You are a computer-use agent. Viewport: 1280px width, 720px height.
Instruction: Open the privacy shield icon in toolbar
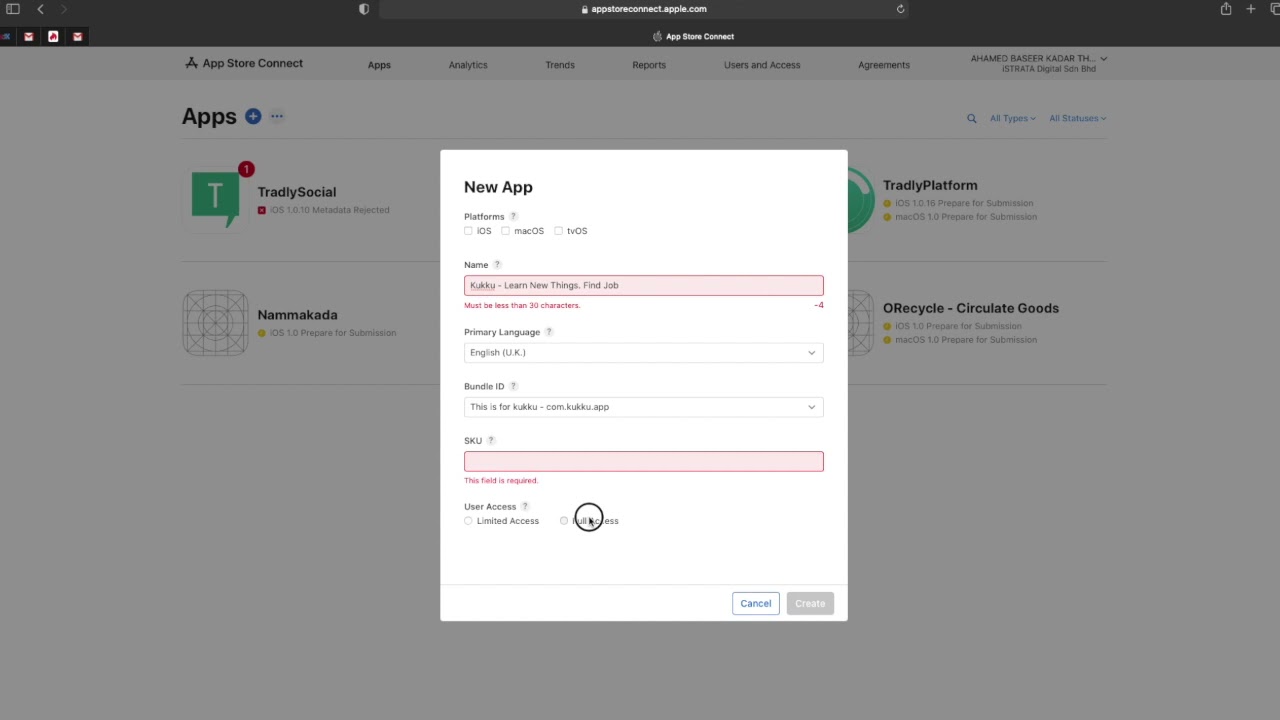pyautogui.click(x=364, y=9)
